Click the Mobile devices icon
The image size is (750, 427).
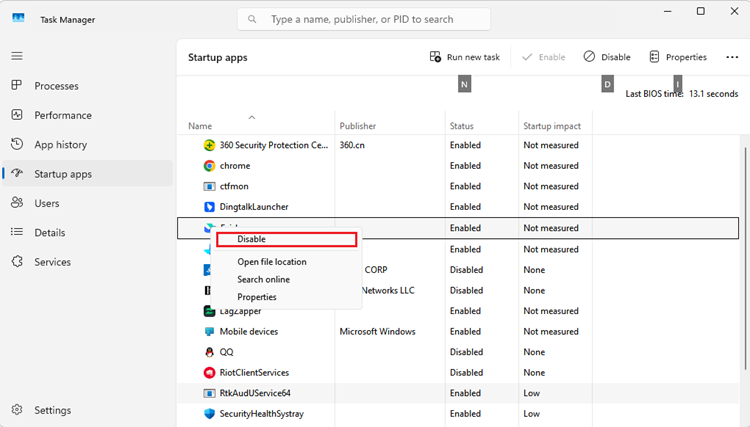point(209,331)
